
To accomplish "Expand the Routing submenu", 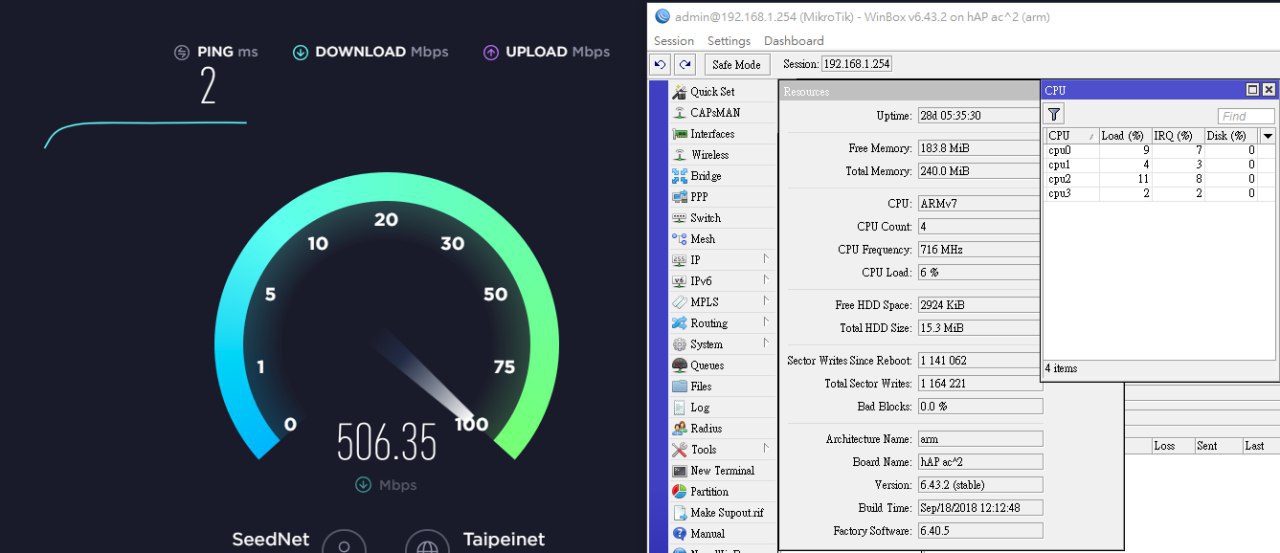I will (765, 323).
